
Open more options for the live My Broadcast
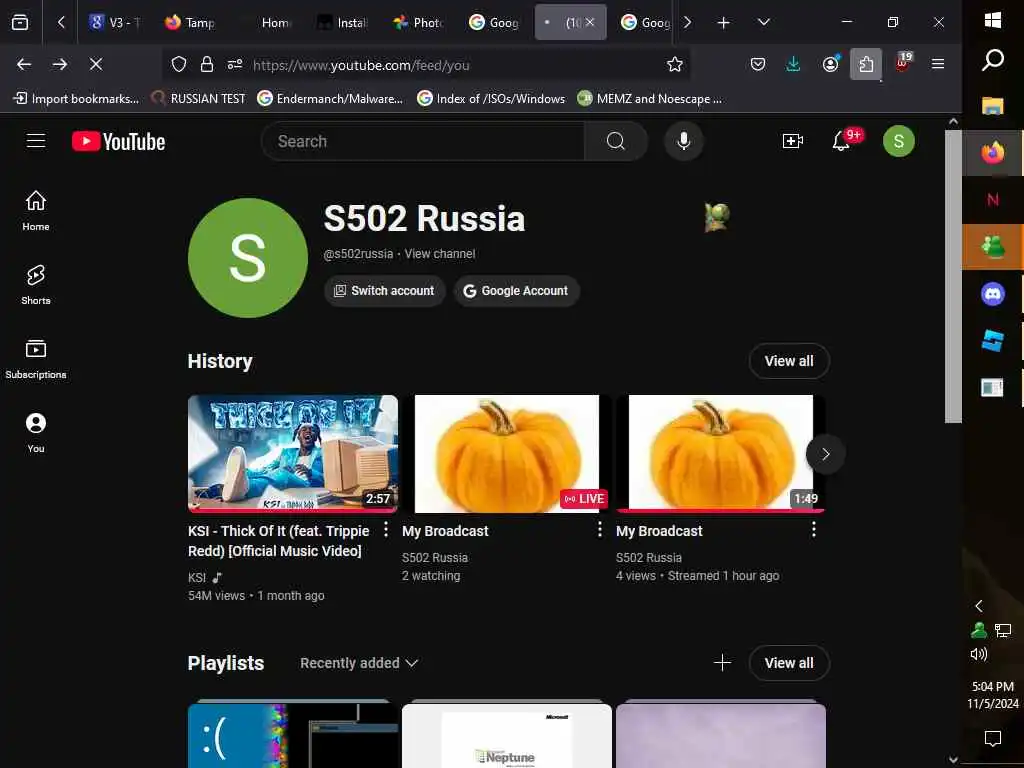tap(600, 530)
